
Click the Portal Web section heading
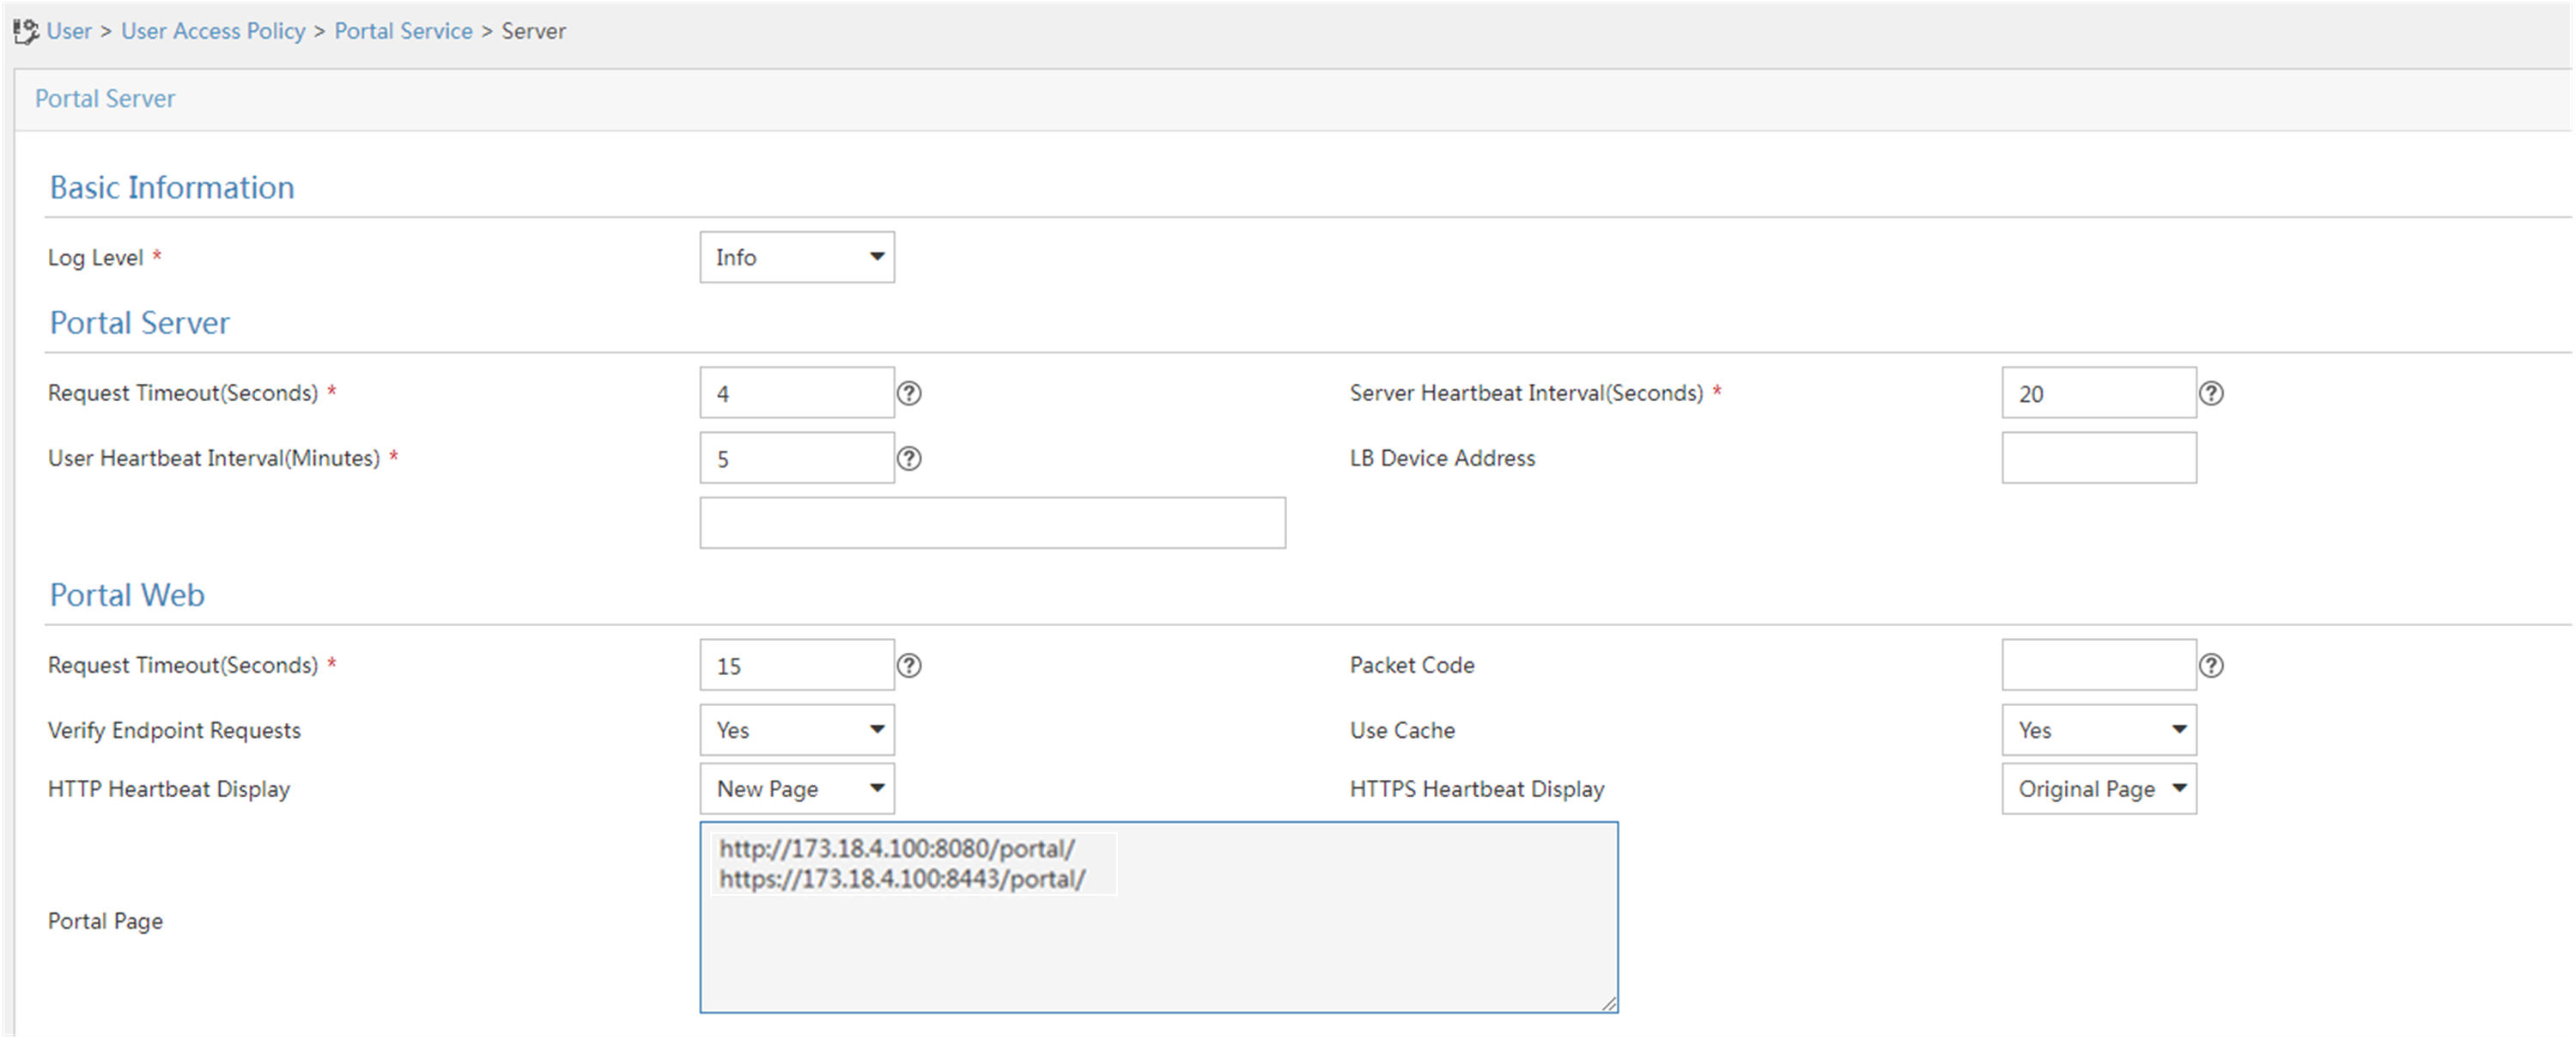pos(127,595)
